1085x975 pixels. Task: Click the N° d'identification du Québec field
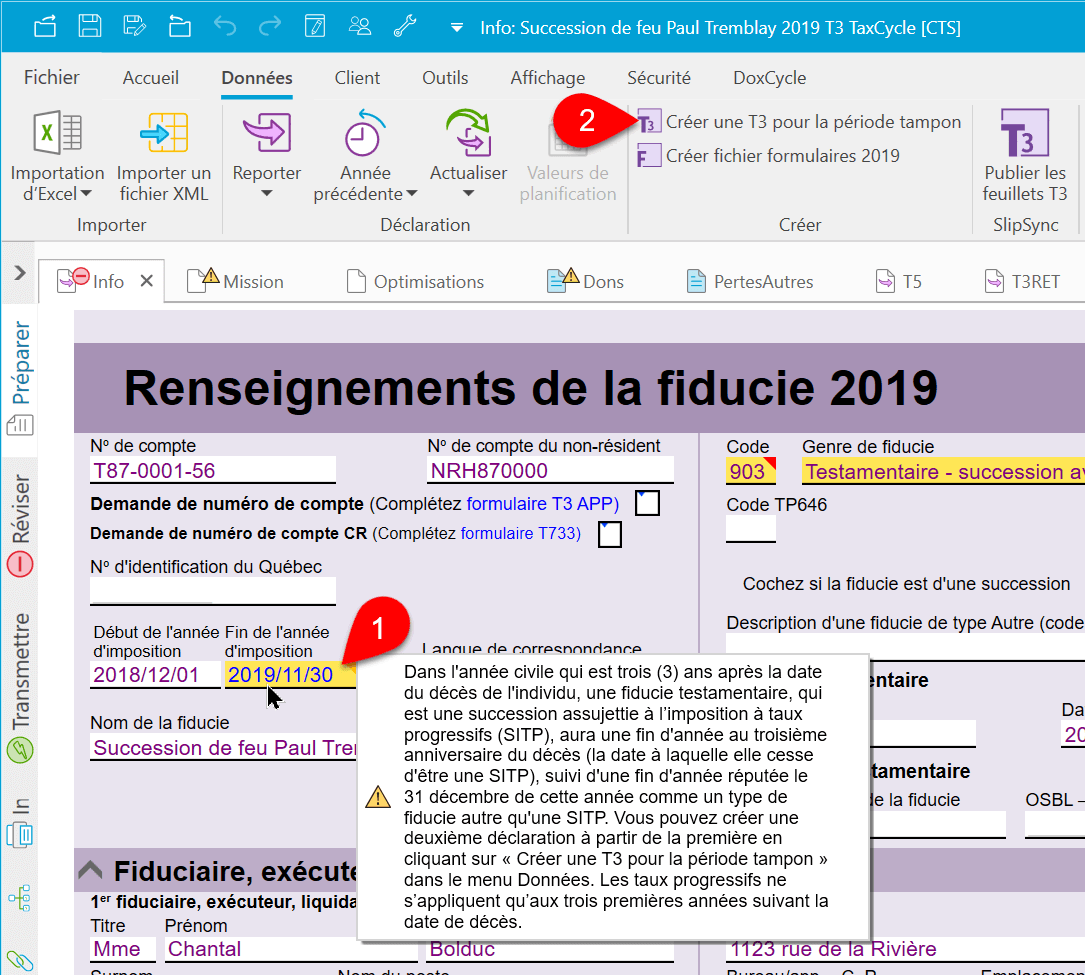pos(213,592)
